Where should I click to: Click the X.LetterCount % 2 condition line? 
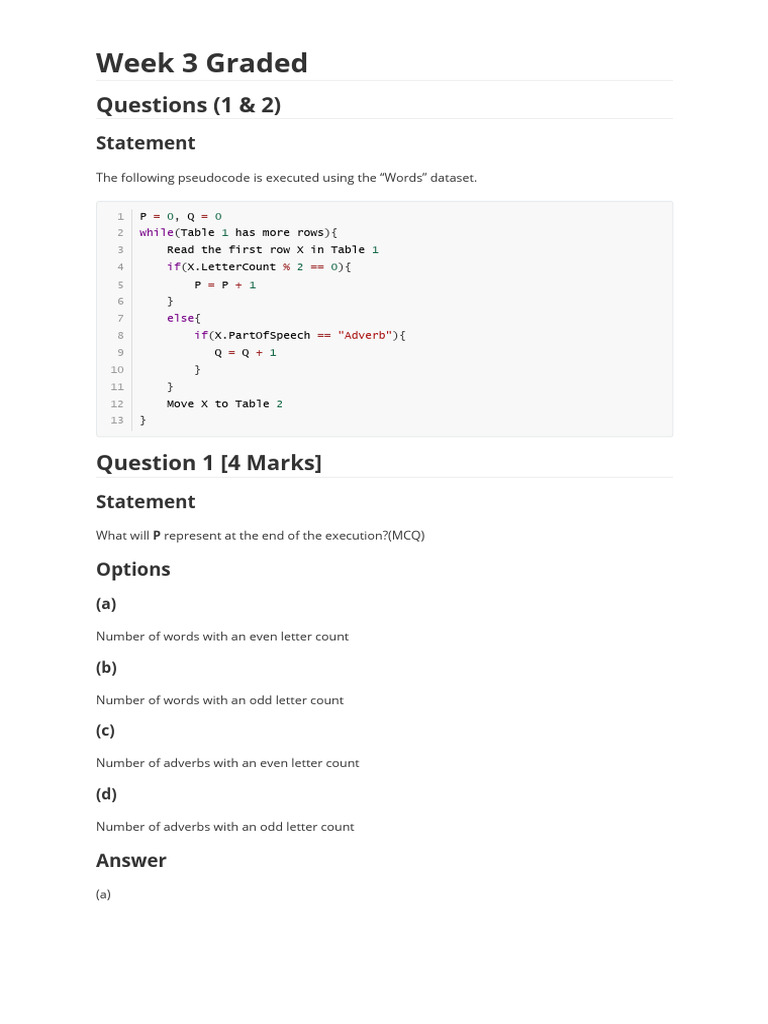[x=259, y=267]
